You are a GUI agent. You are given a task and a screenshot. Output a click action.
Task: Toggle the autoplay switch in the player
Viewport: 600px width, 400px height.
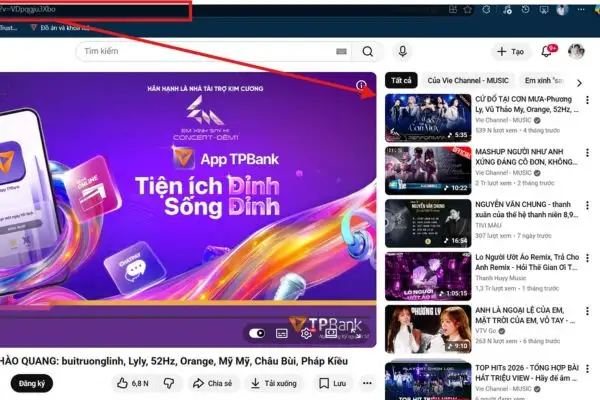pos(257,333)
